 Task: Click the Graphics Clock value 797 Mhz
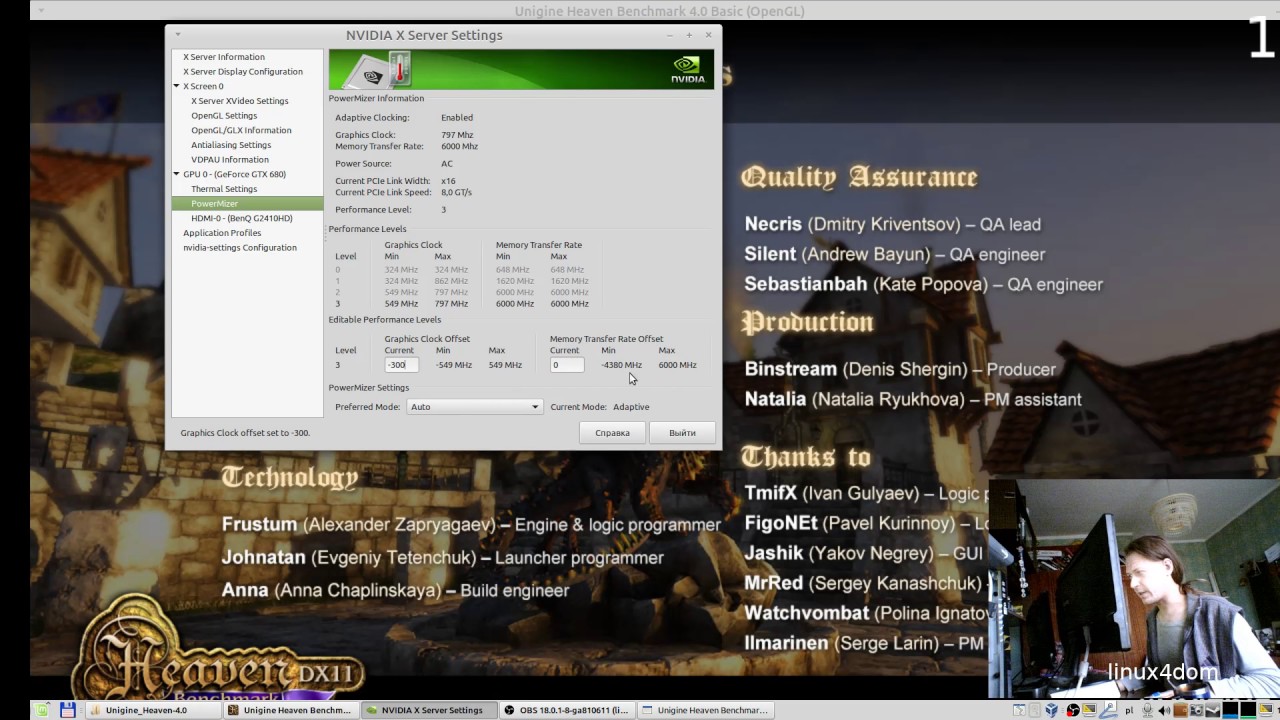[x=457, y=135]
